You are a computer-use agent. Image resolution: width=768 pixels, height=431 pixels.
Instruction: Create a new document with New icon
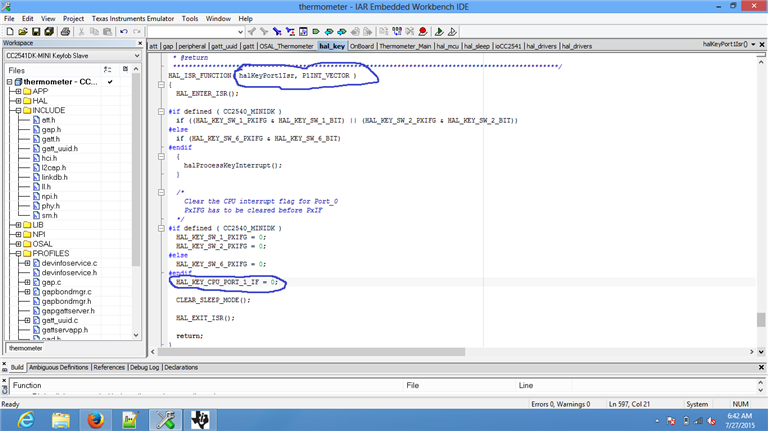10,32
